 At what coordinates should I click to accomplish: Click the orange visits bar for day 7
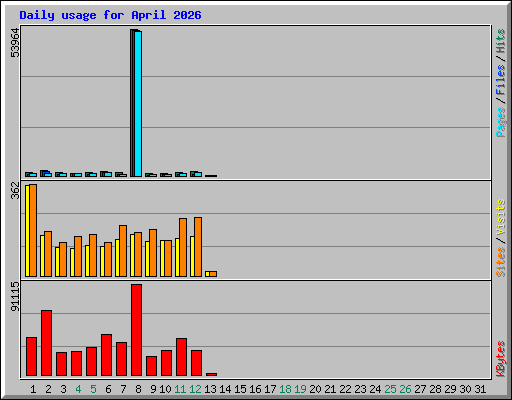[x=123, y=251]
